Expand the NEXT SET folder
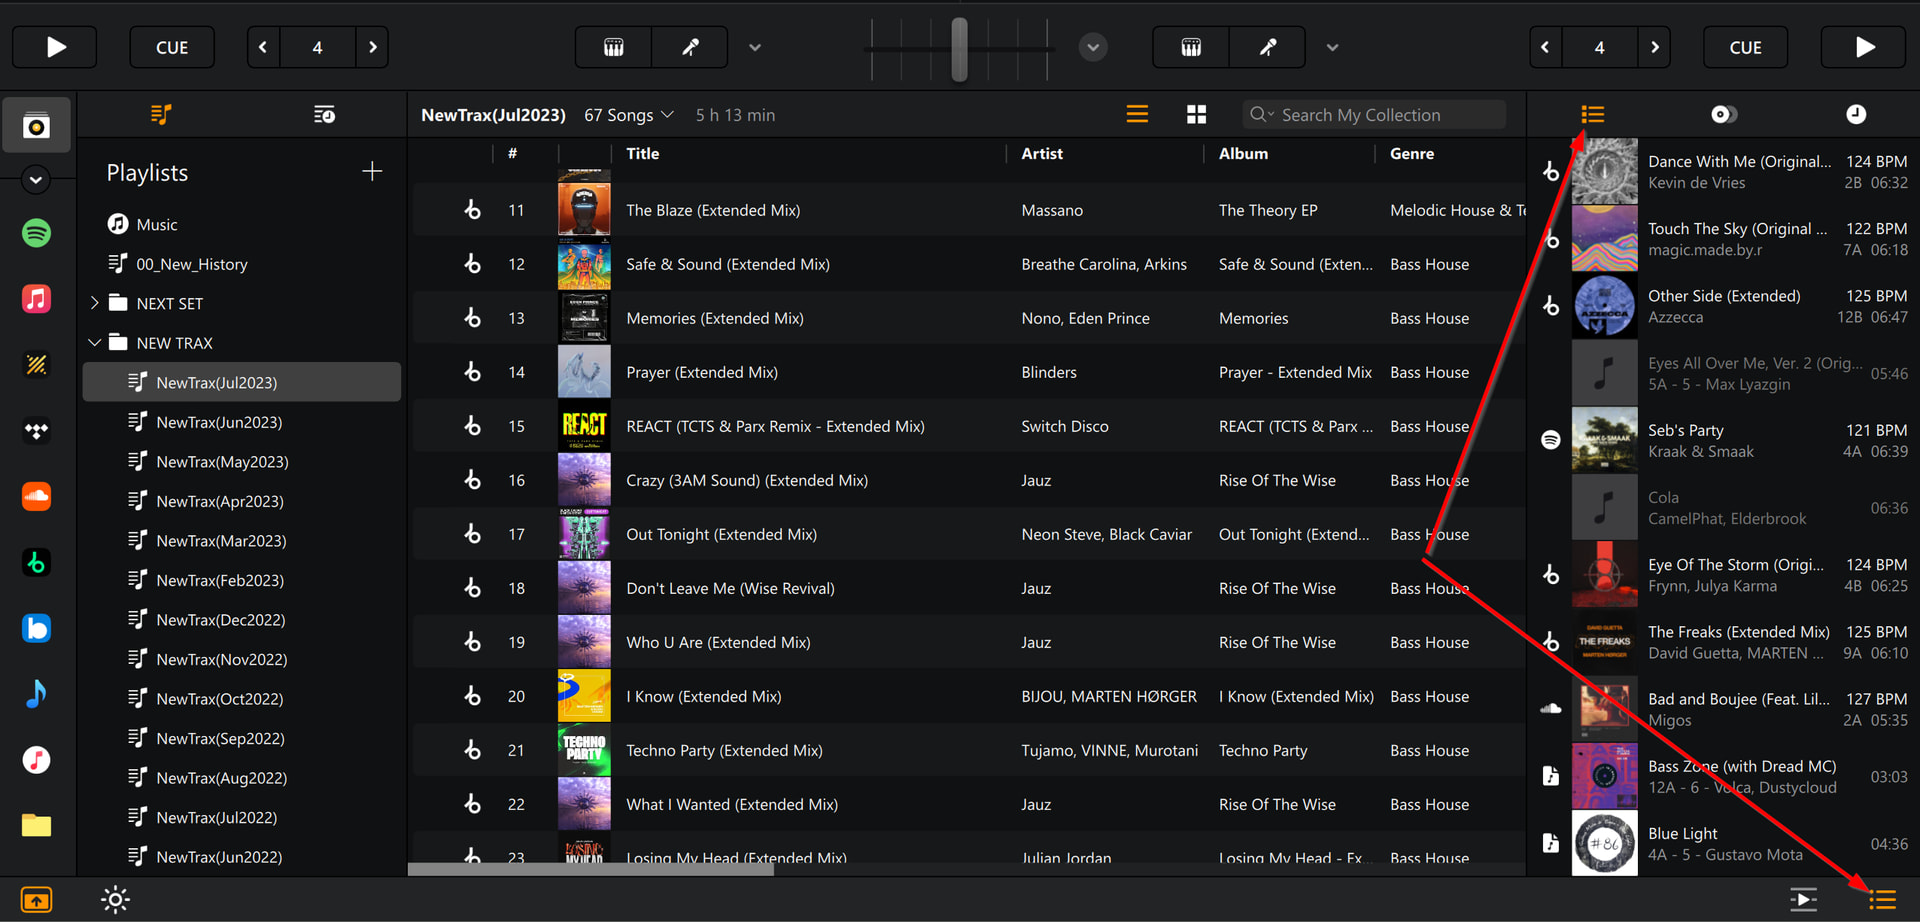Screen dimensions: 1920x922 pos(95,303)
